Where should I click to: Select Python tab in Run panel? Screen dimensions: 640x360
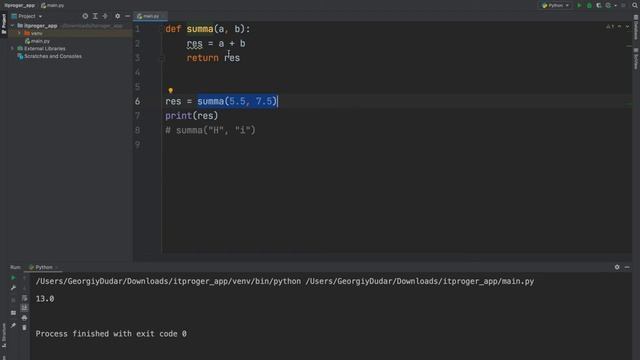(43, 267)
